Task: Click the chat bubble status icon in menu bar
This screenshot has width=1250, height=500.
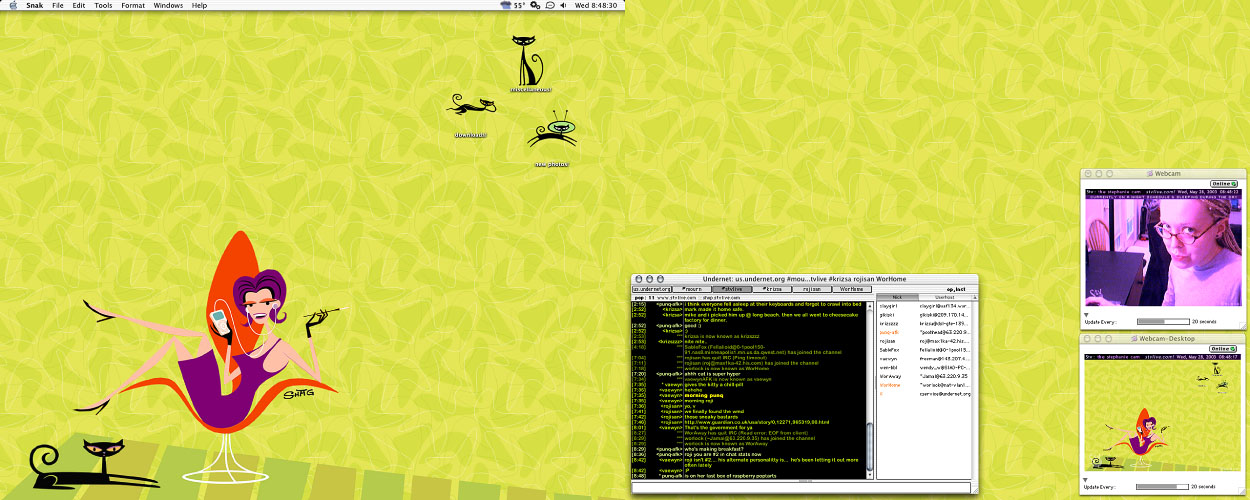Action: pos(550,5)
